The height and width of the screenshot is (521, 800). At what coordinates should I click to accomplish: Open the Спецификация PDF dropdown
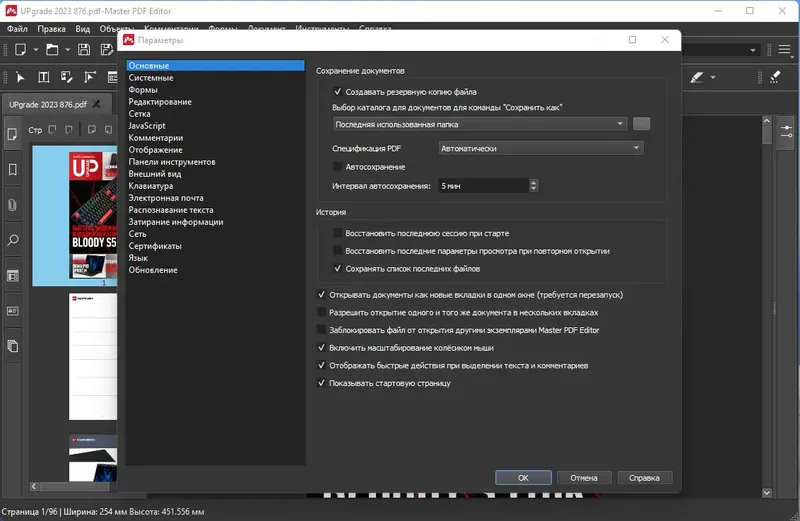coord(540,148)
